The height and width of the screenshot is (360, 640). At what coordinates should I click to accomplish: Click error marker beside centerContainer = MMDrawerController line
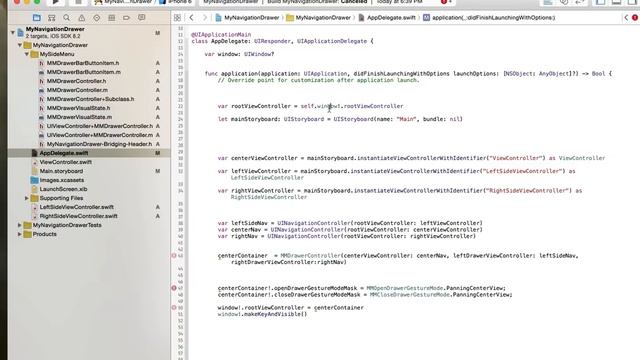click(174, 256)
